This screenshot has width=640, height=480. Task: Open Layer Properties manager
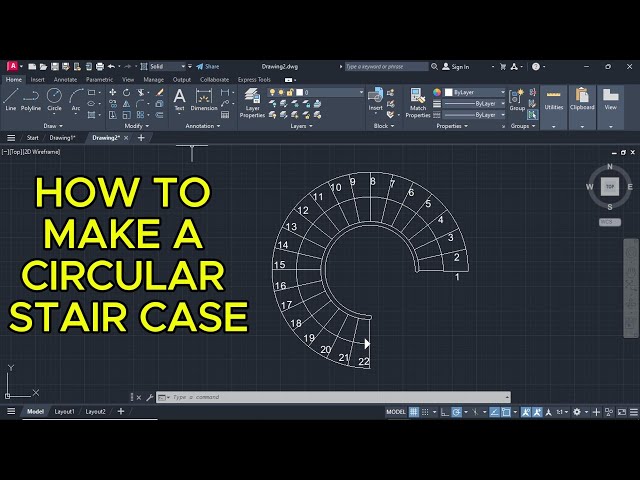[x=252, y=103]
